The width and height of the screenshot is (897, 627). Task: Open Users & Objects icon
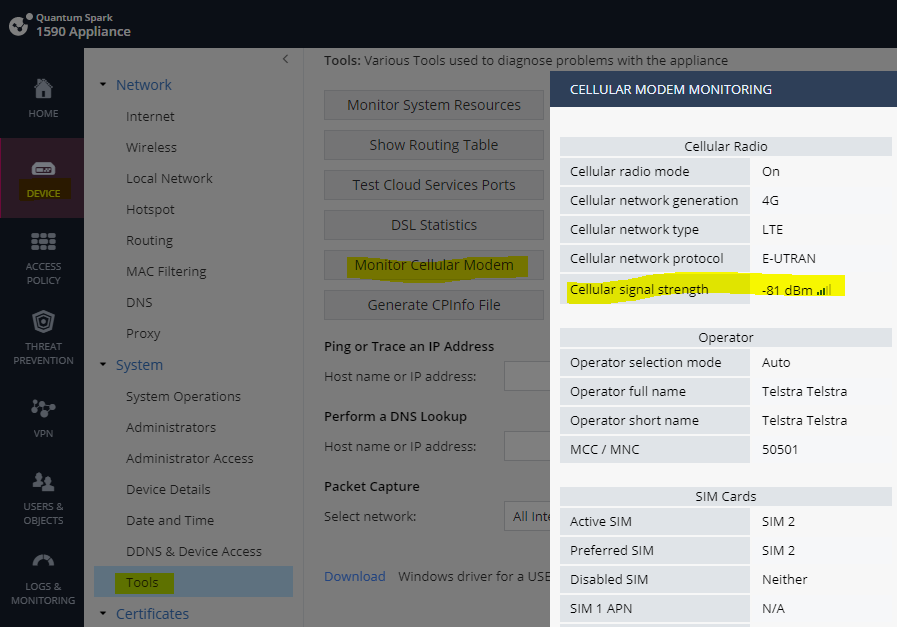pos(43,484)
